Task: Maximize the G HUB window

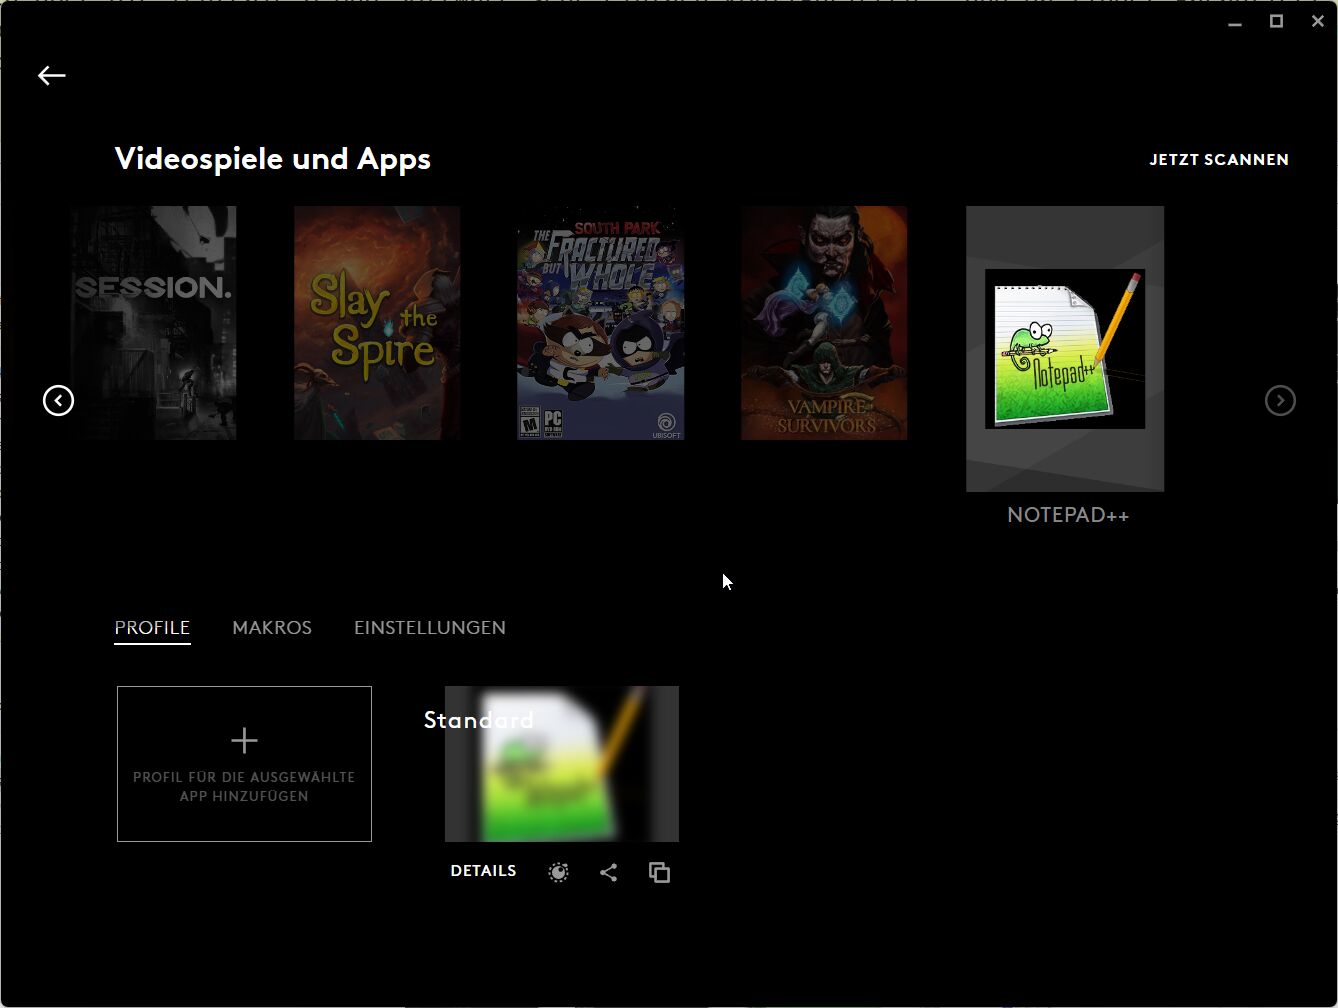Action: (1276, 21)
